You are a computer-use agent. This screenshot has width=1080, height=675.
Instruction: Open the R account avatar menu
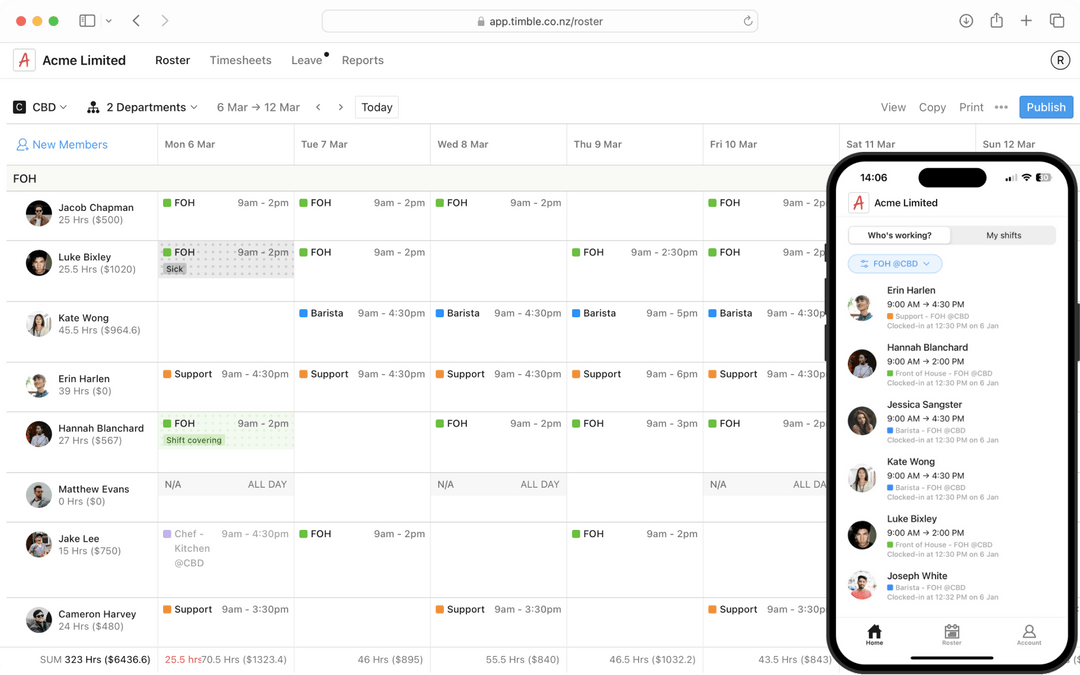1060,60
